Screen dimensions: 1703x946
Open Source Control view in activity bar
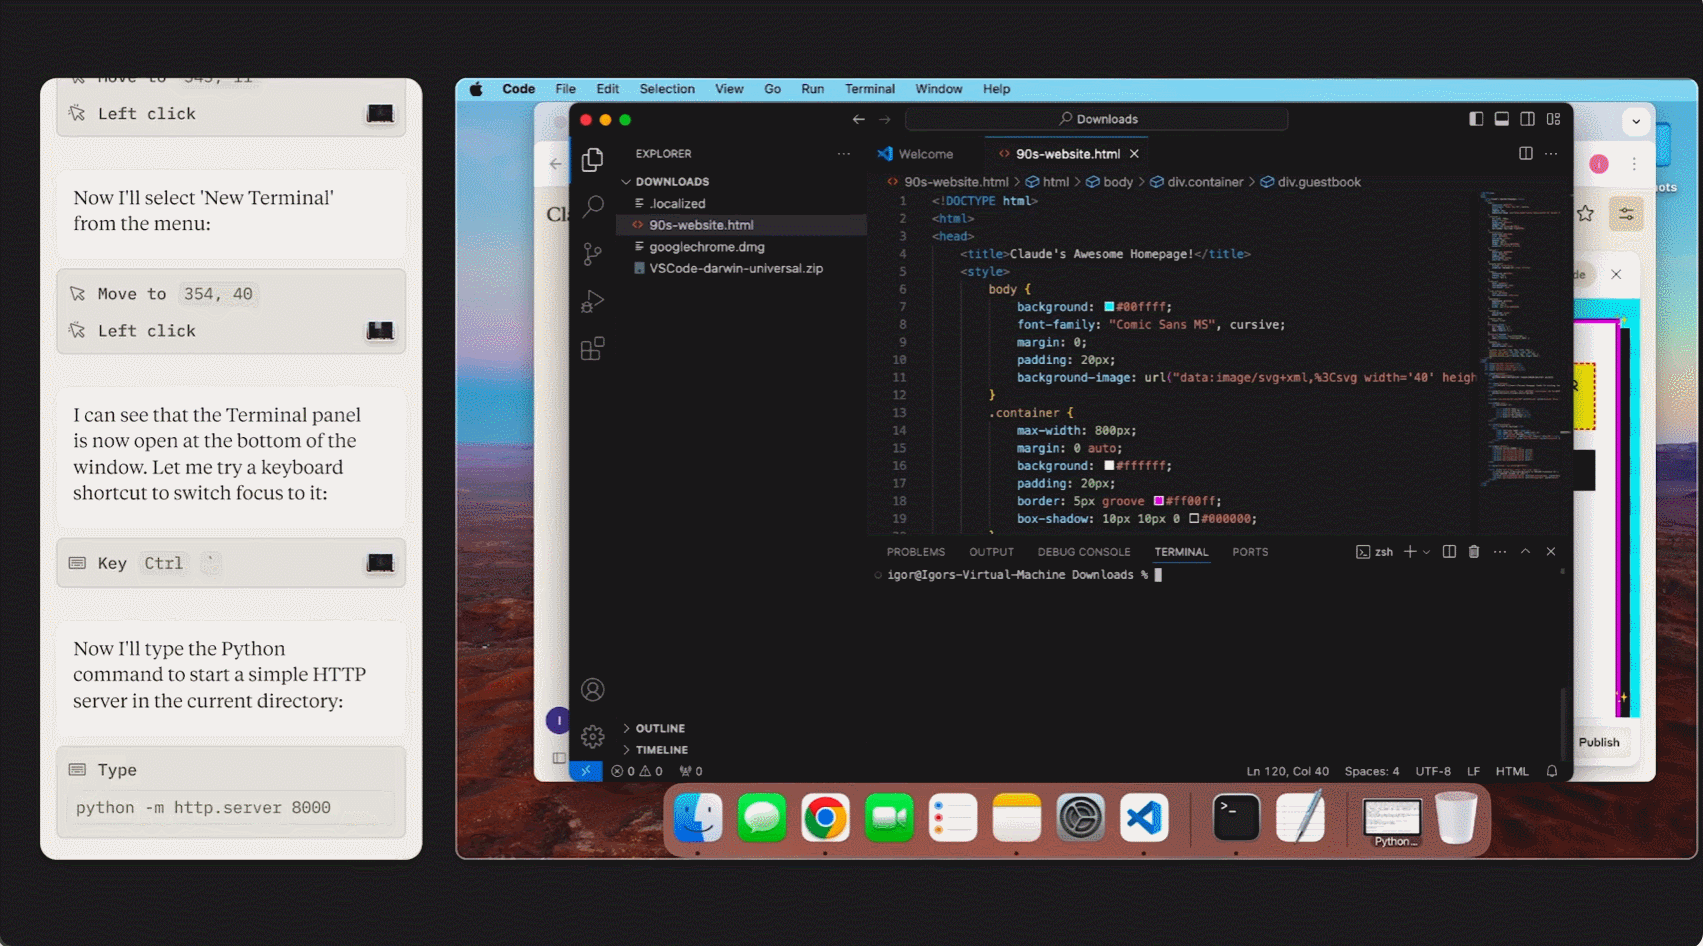(x=592, y=254)
